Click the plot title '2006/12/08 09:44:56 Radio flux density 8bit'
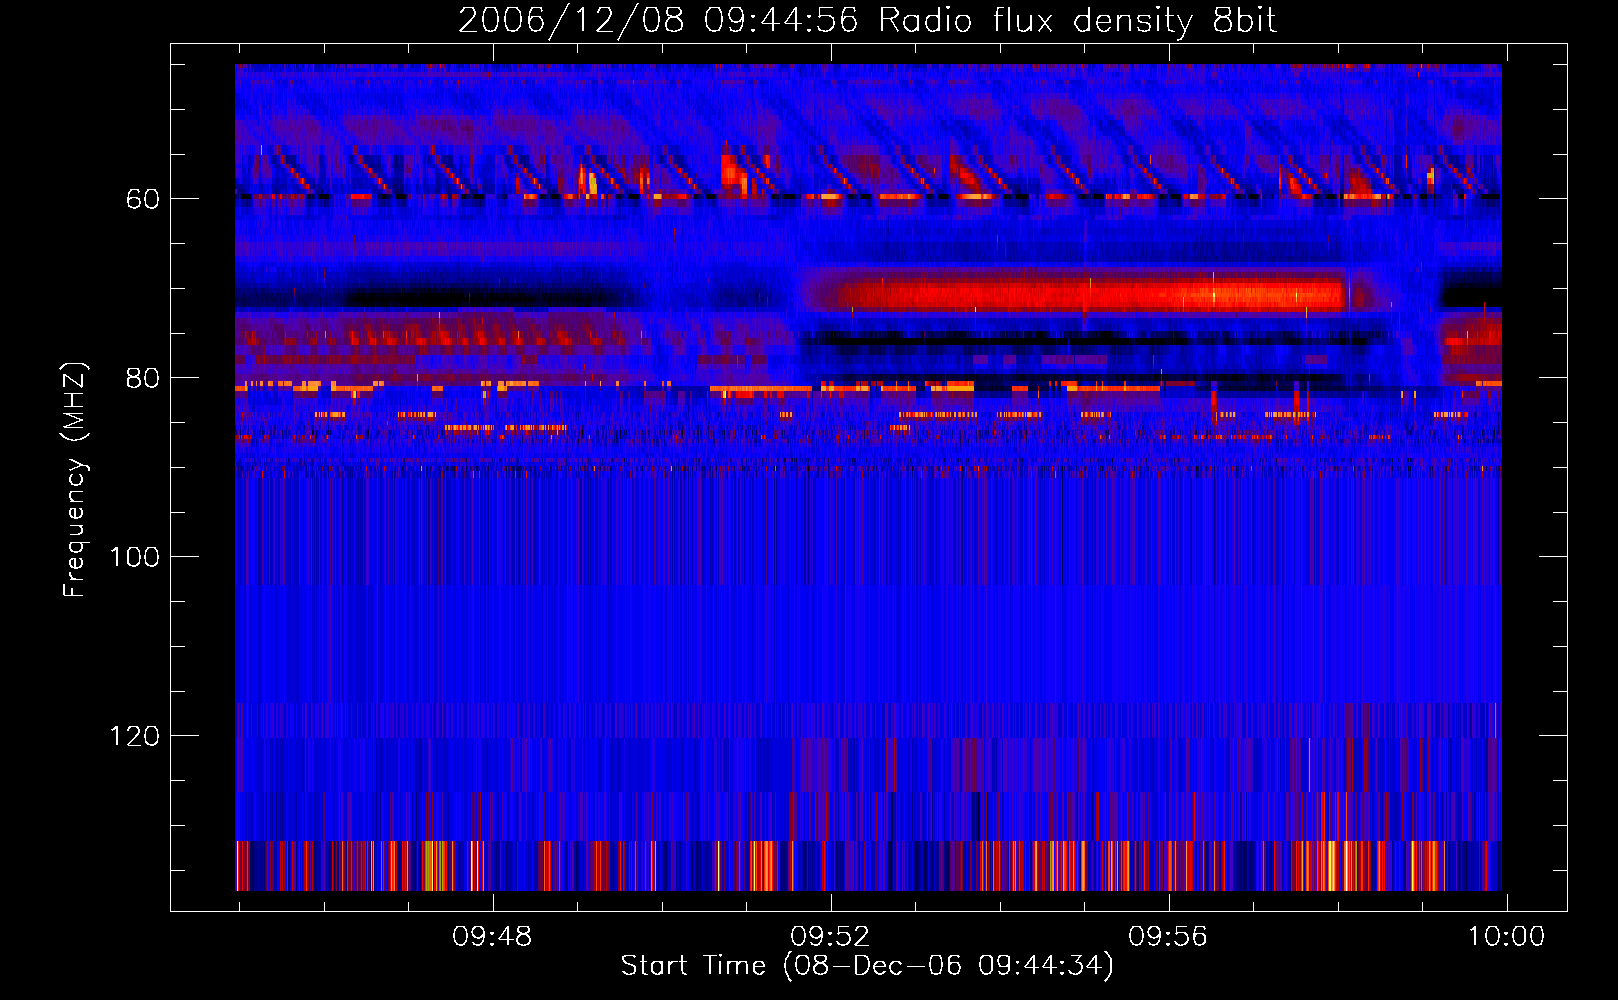Screen dimensions: 1618x1000 point(867,20)
